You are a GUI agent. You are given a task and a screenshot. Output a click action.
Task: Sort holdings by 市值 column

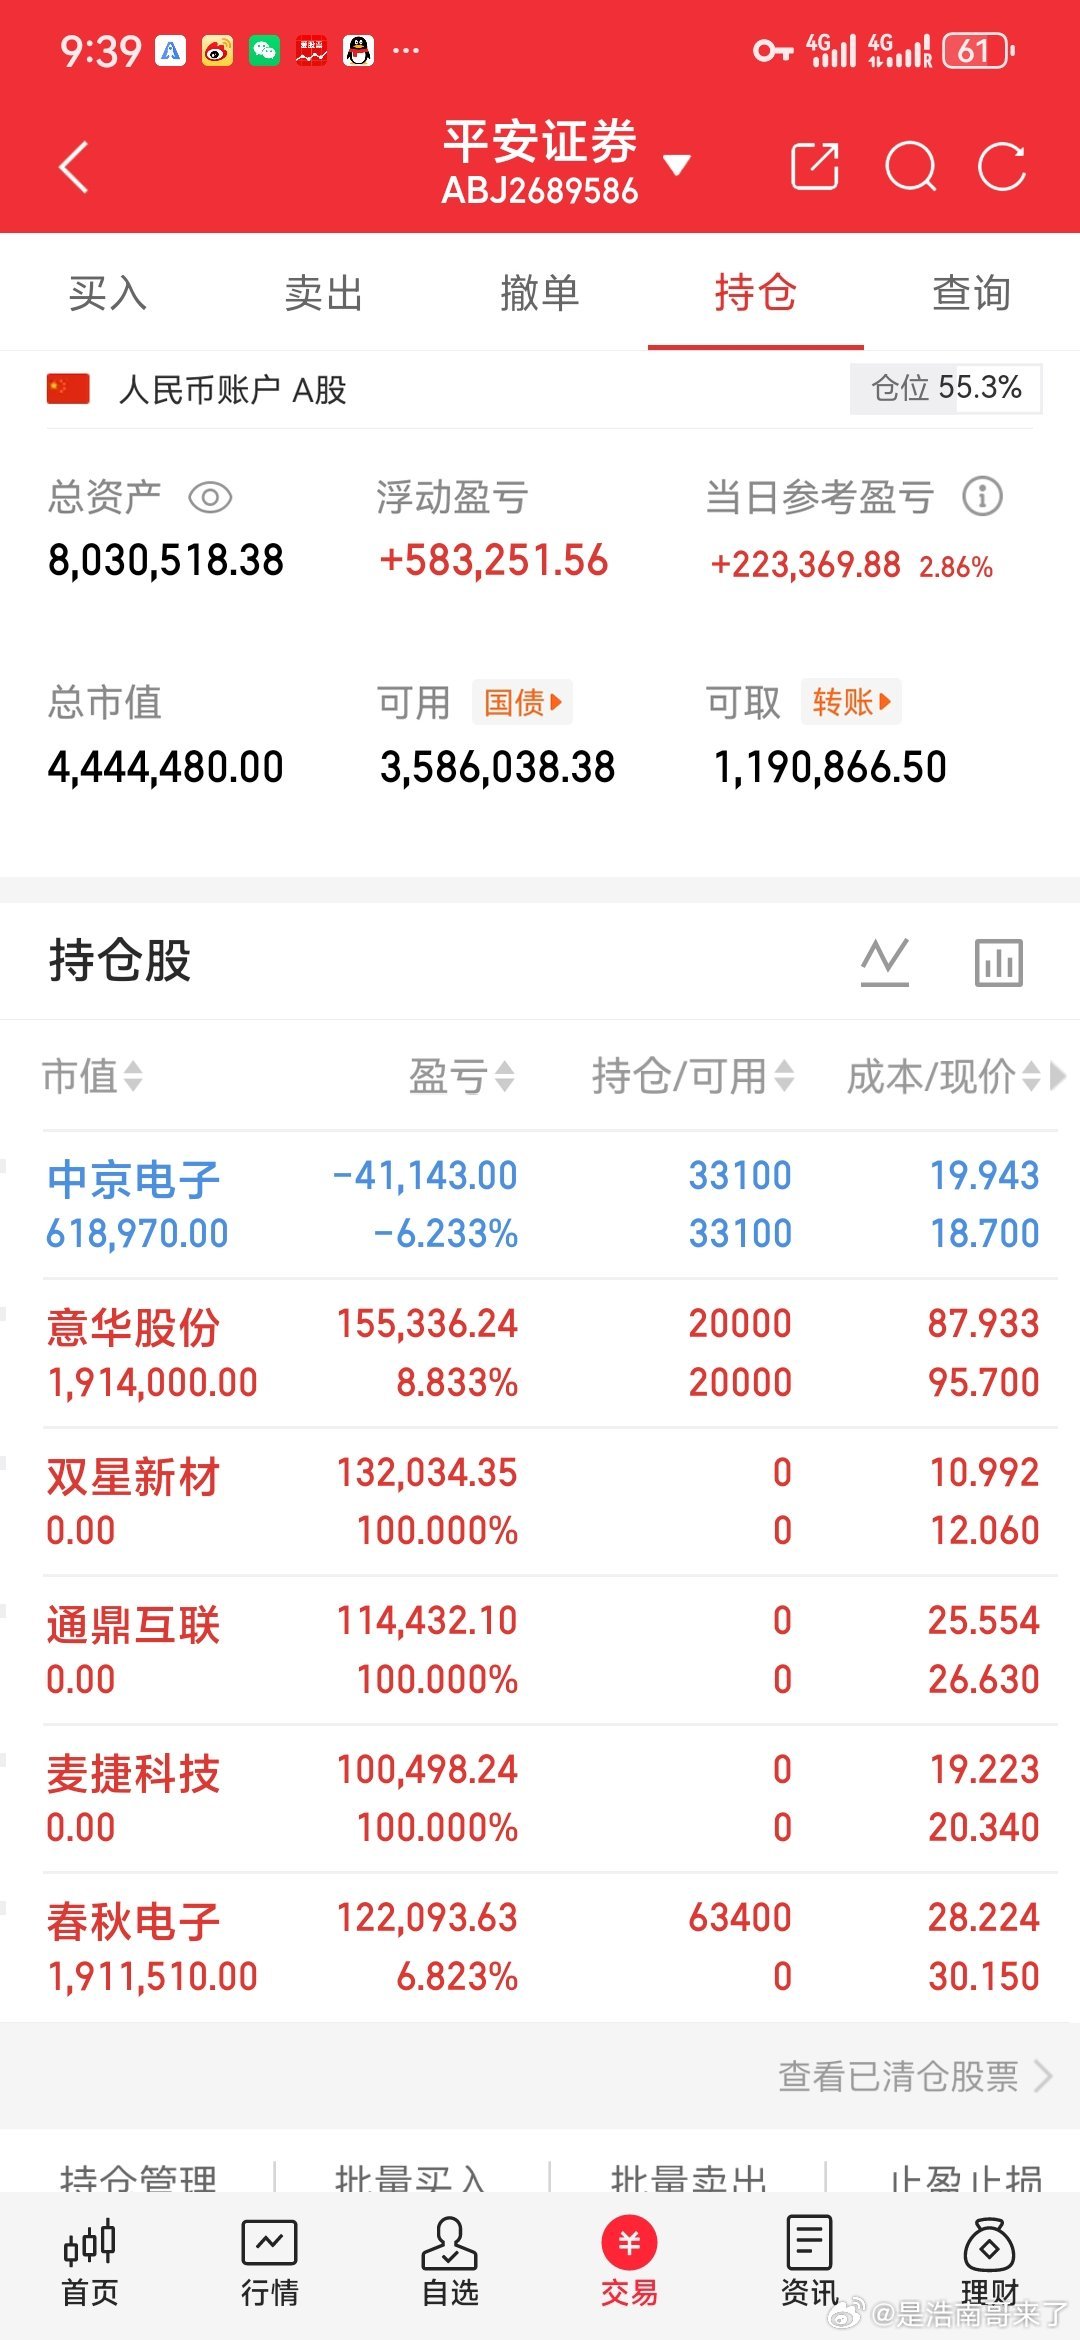pos(92,1077)
